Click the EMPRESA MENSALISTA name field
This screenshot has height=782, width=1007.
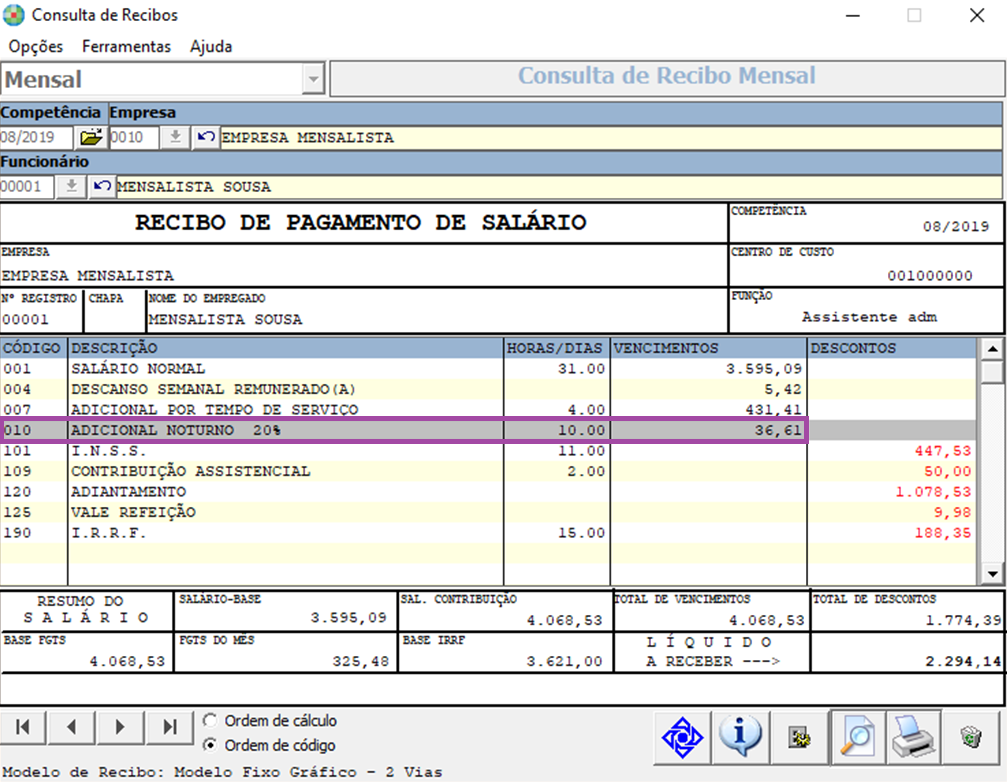611,137
